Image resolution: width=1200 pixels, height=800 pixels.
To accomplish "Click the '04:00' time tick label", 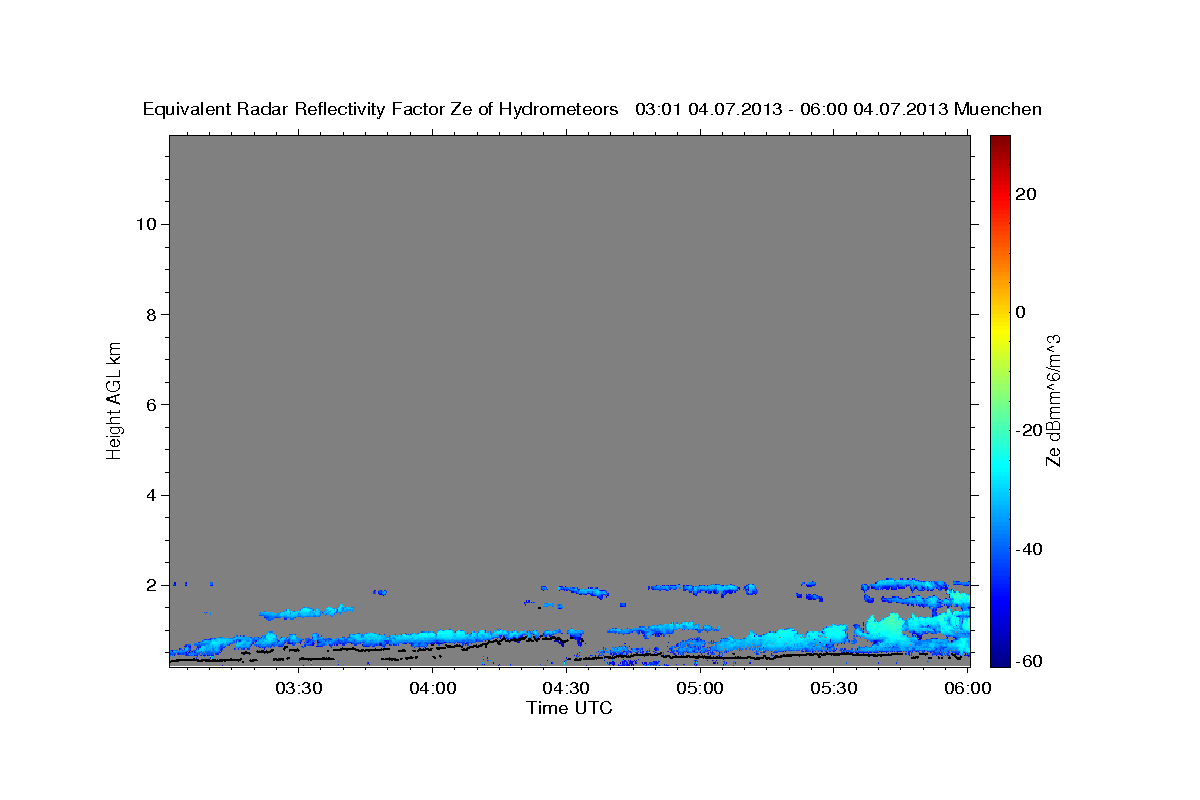I will 432,689.
